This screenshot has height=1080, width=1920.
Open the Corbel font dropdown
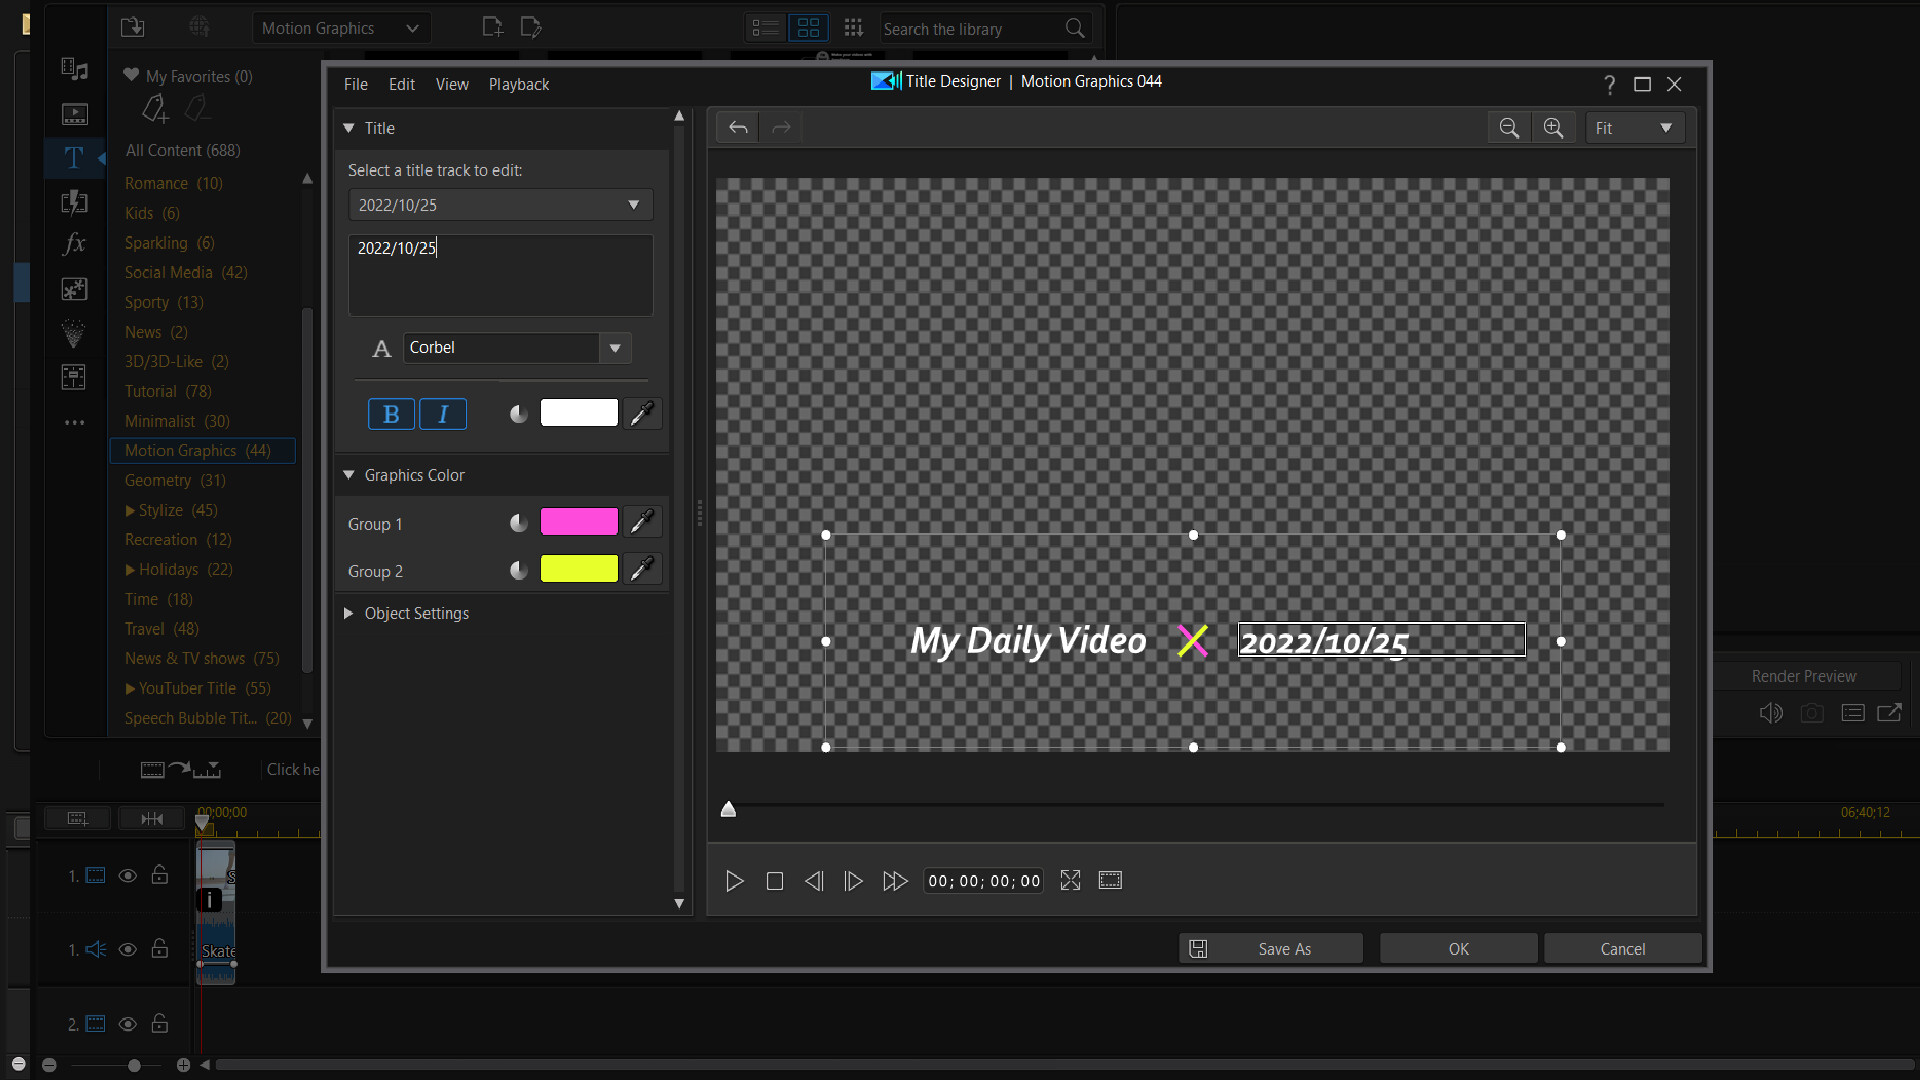click(614, 348)
